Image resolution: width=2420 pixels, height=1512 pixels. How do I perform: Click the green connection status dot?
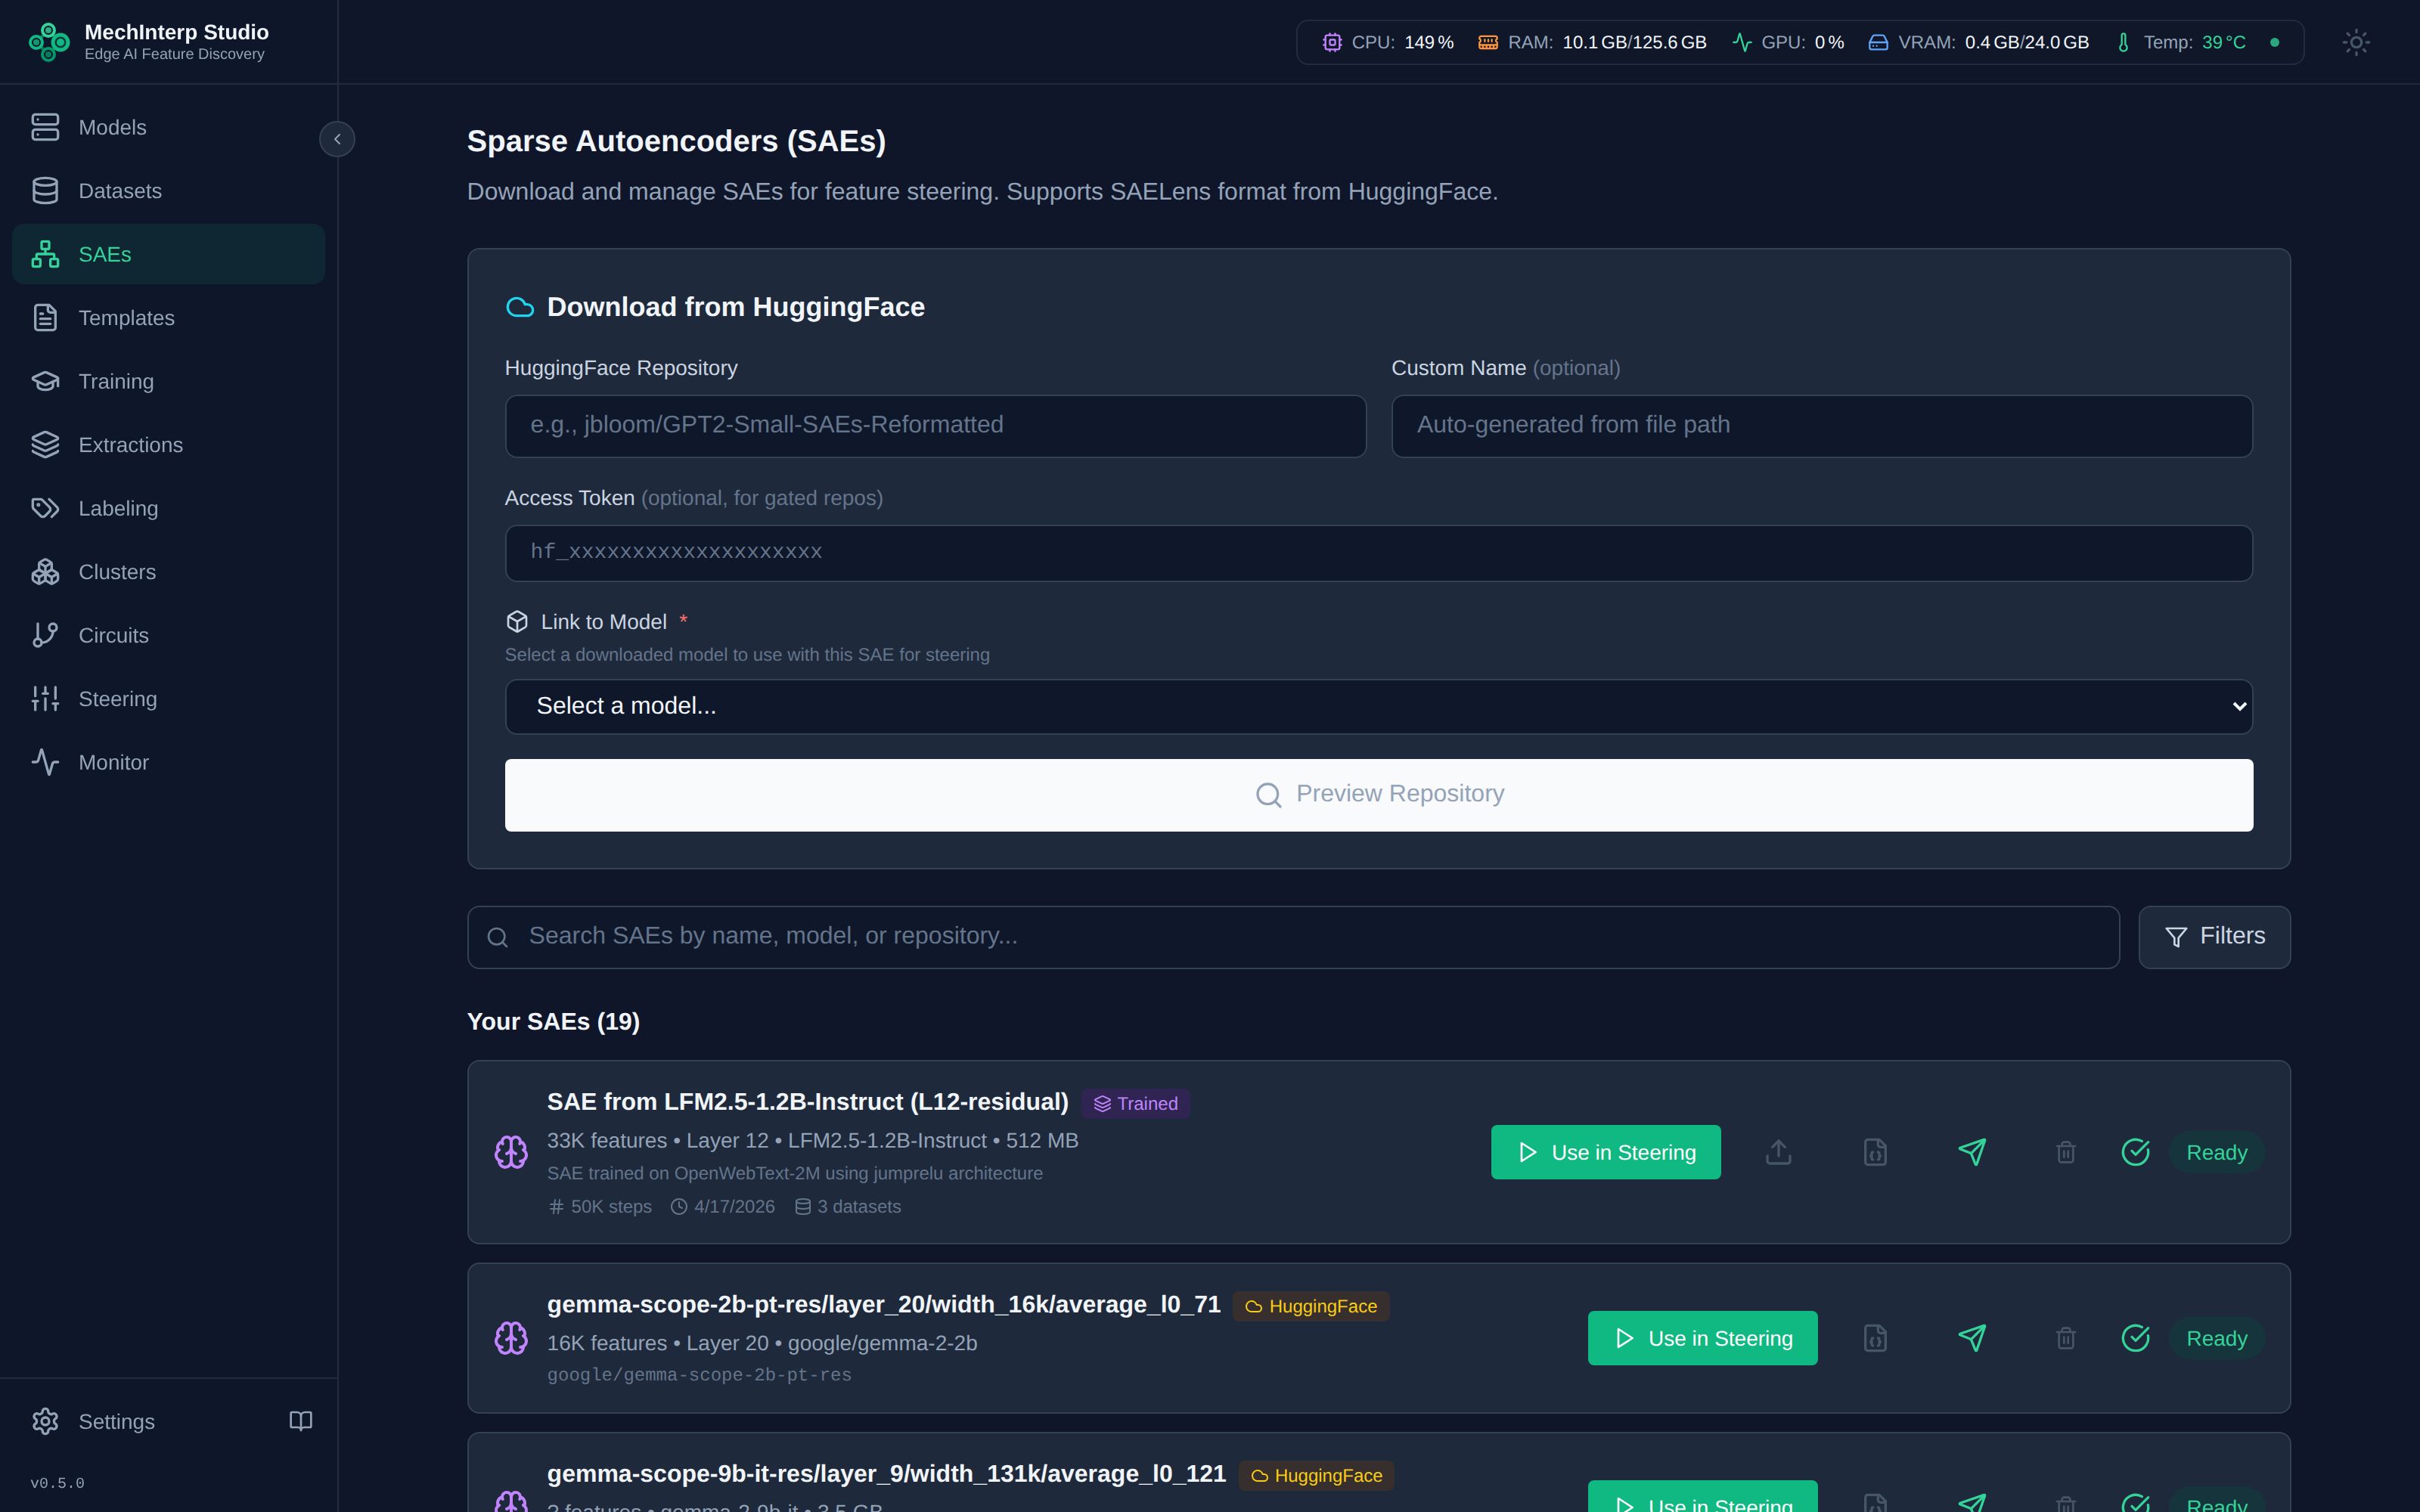2275,42
